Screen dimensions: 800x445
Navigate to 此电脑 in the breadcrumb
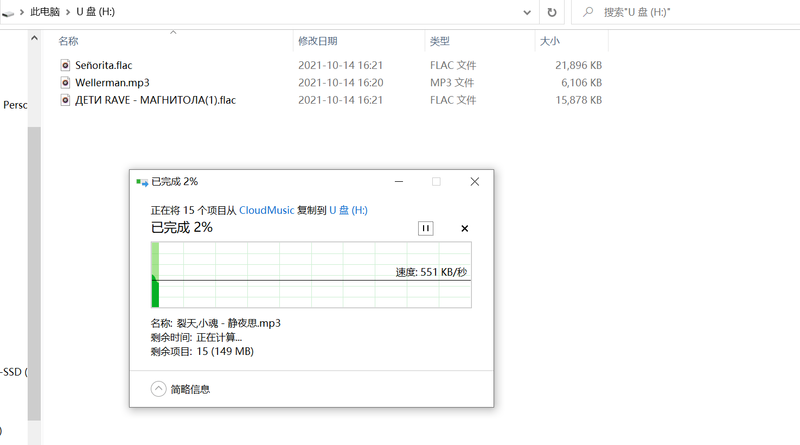[44, 12]
